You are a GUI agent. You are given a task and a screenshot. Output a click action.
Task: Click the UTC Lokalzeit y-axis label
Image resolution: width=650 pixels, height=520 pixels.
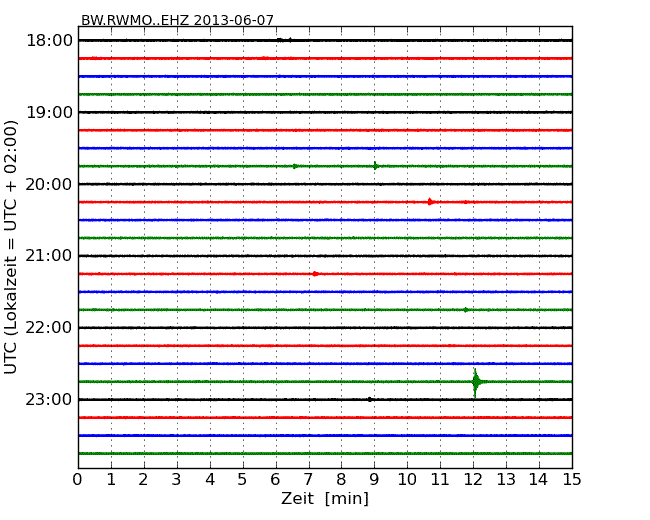coord(11,247)
